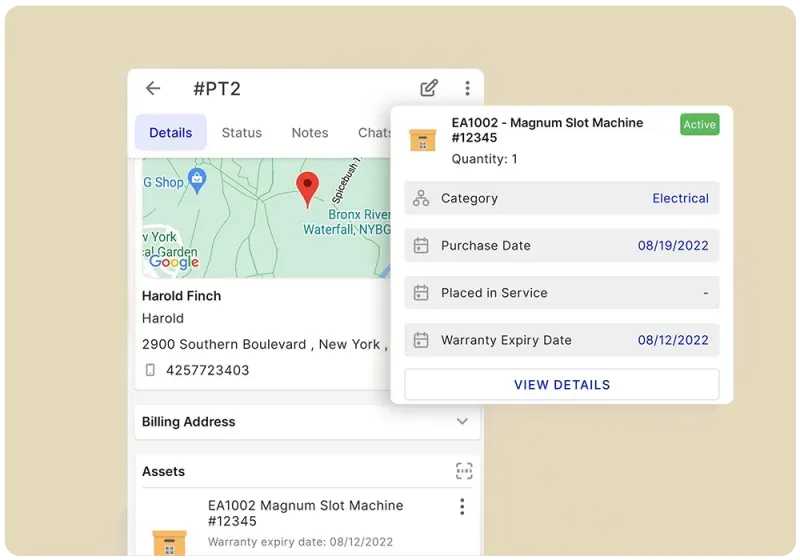Switch to the Status tab
Screen dimensions: 800x560
(242, 133)
